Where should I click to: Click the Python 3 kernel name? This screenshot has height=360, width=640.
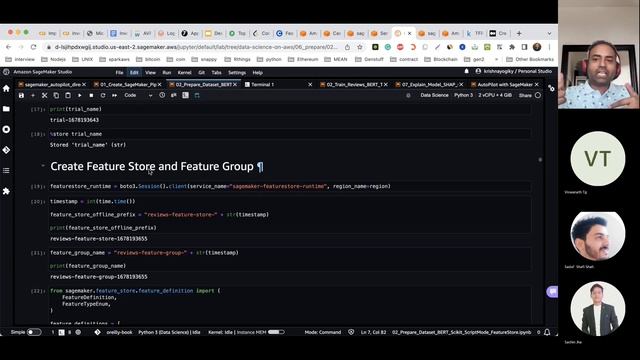[x=463, y=95]
